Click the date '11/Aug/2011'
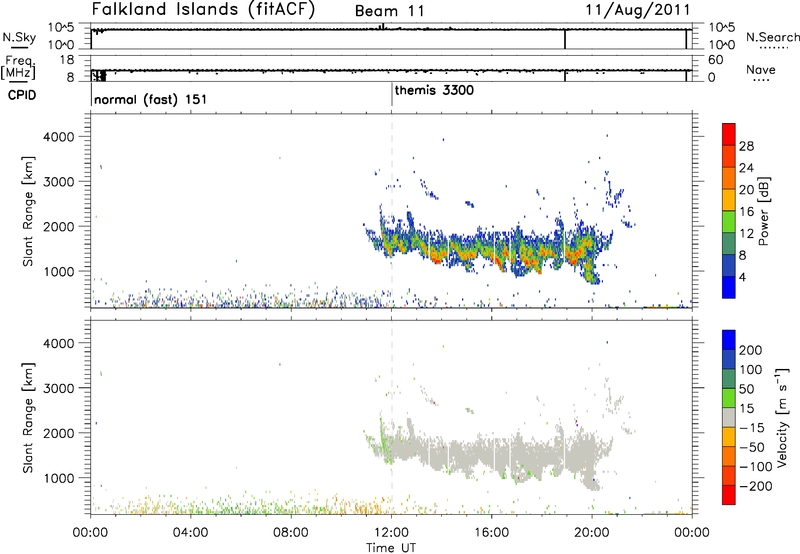 pos(638,10)
